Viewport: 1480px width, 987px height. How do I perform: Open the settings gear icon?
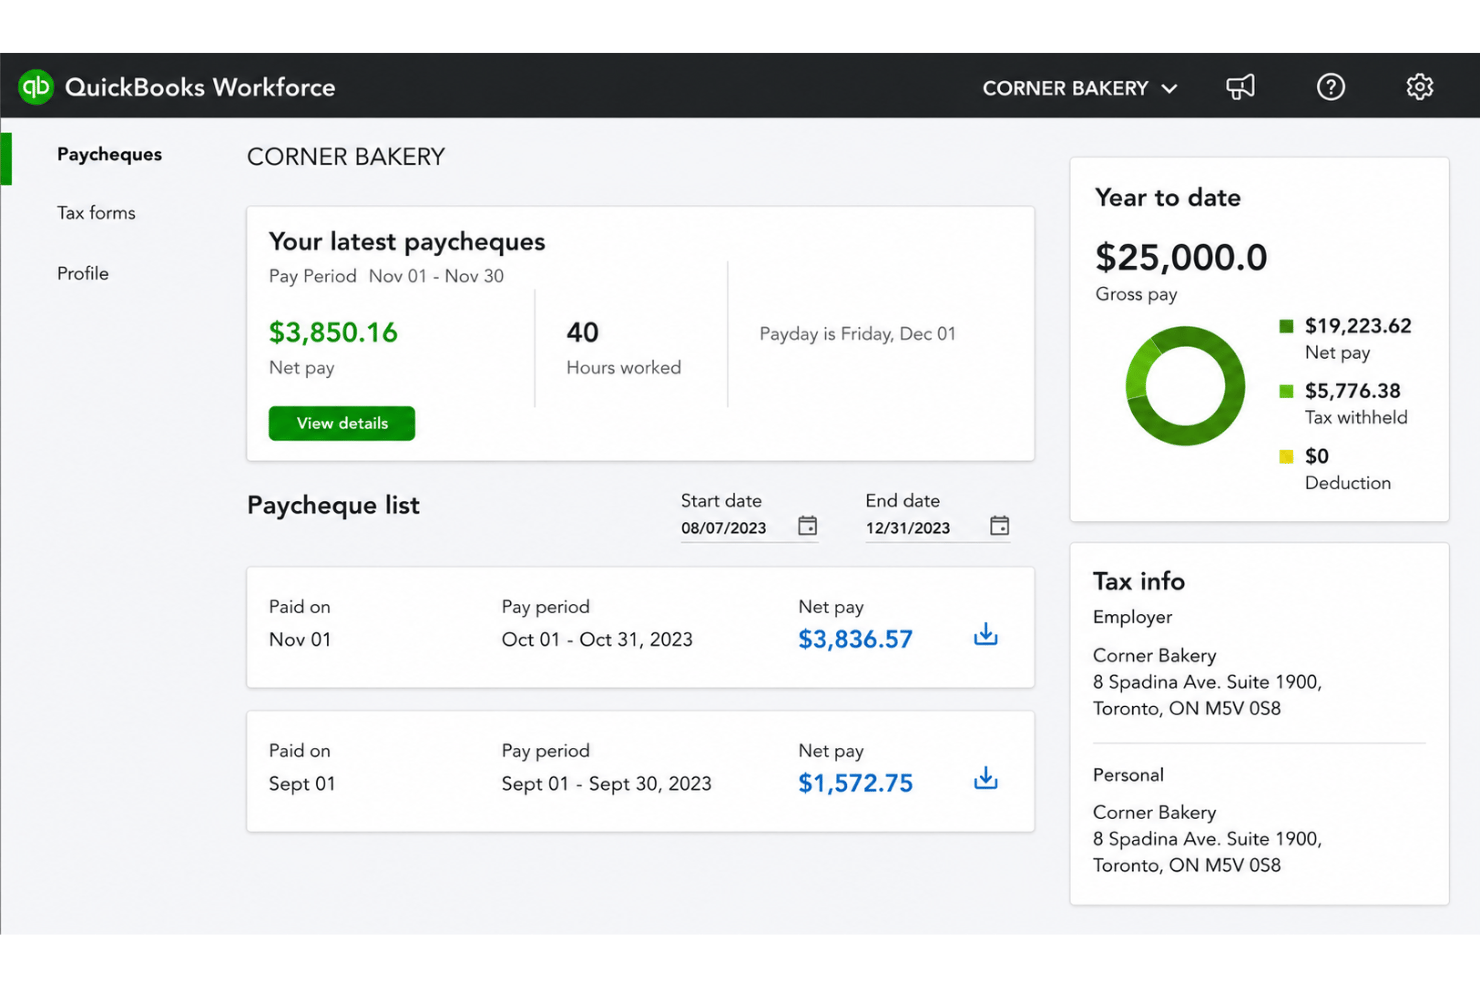point(1419,87)
